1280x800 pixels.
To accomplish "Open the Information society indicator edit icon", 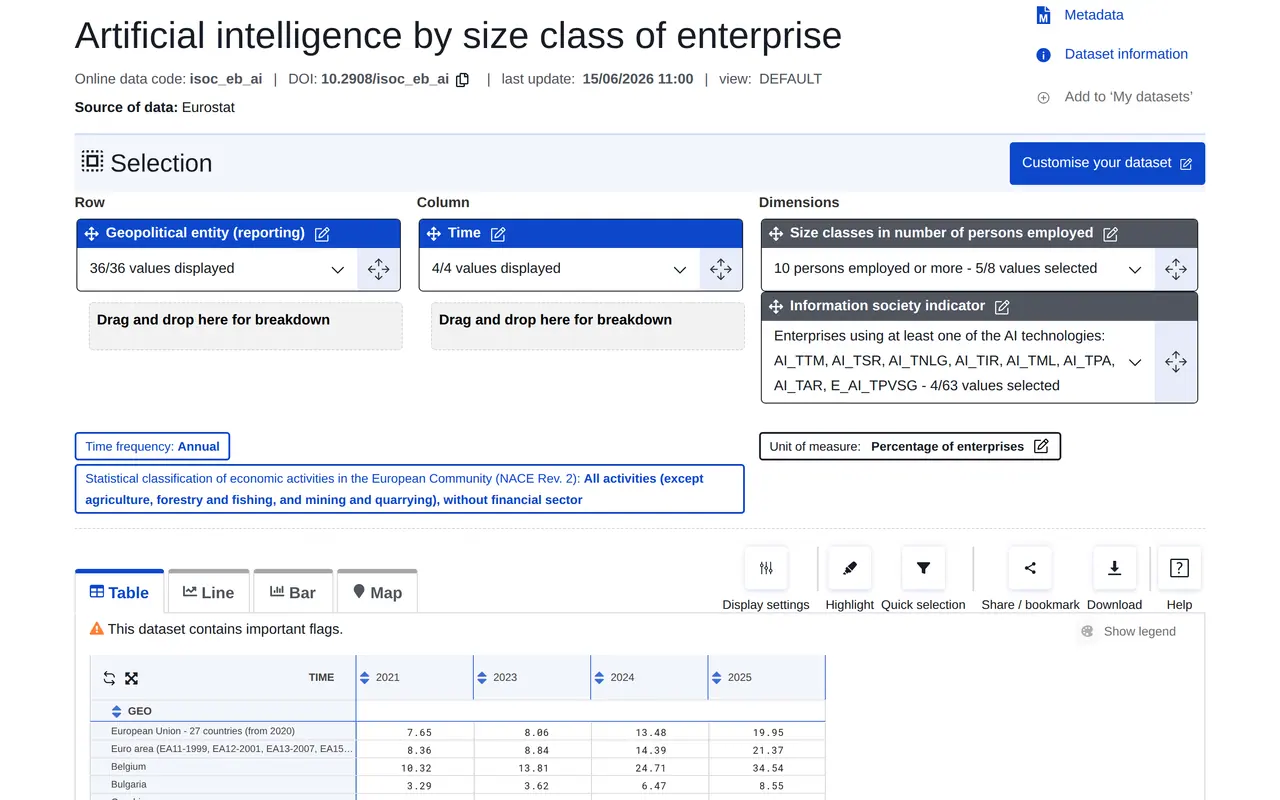I will click(1002, 307).
